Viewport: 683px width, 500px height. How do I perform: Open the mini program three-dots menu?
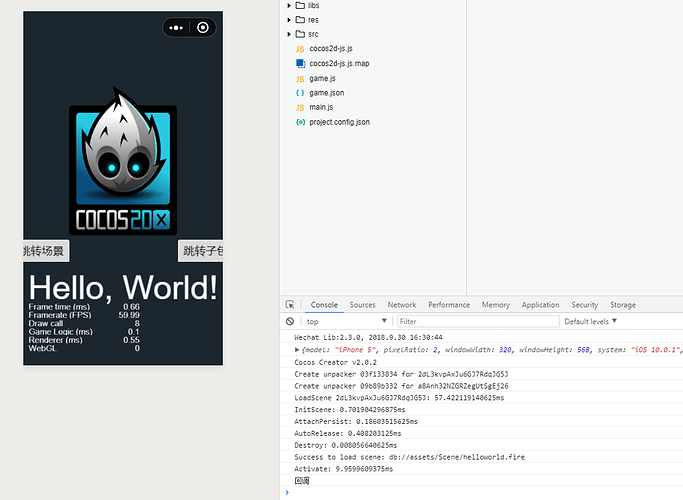pos(176,28)
